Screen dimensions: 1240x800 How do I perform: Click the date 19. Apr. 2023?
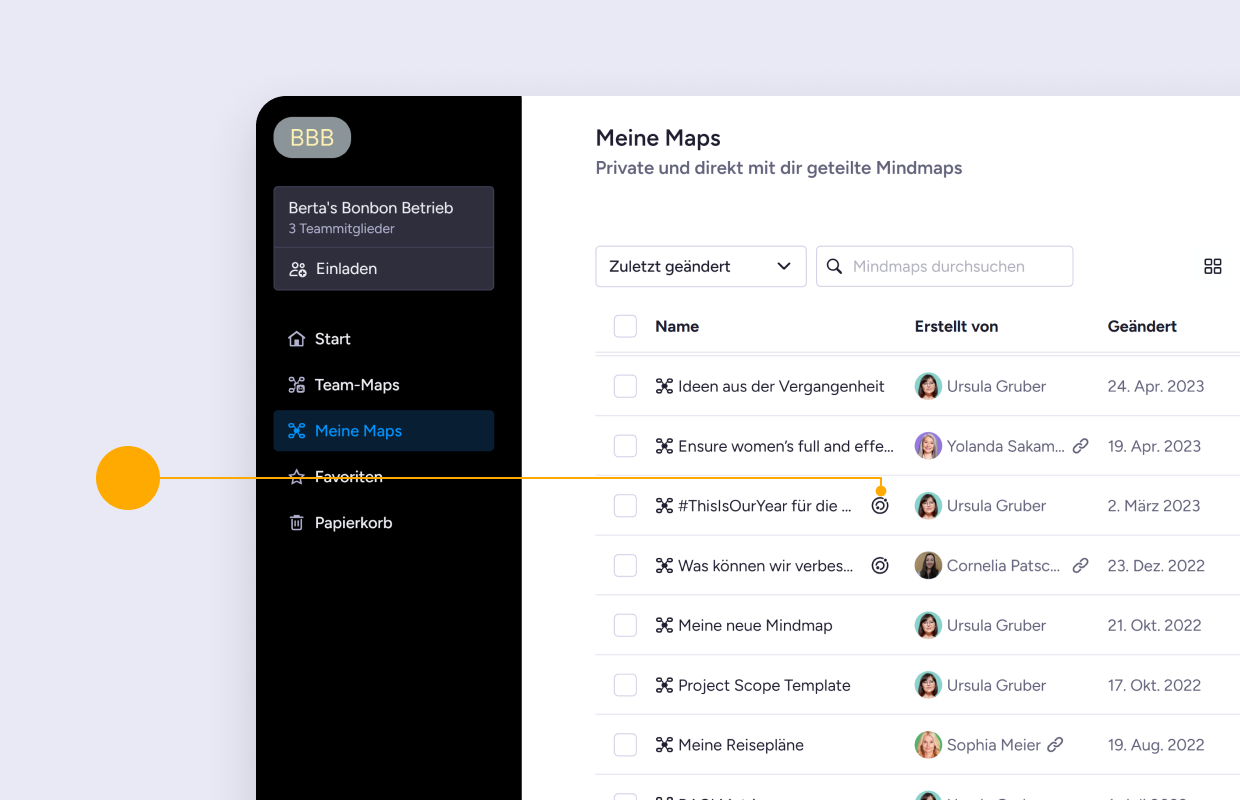coord(1154,446)
